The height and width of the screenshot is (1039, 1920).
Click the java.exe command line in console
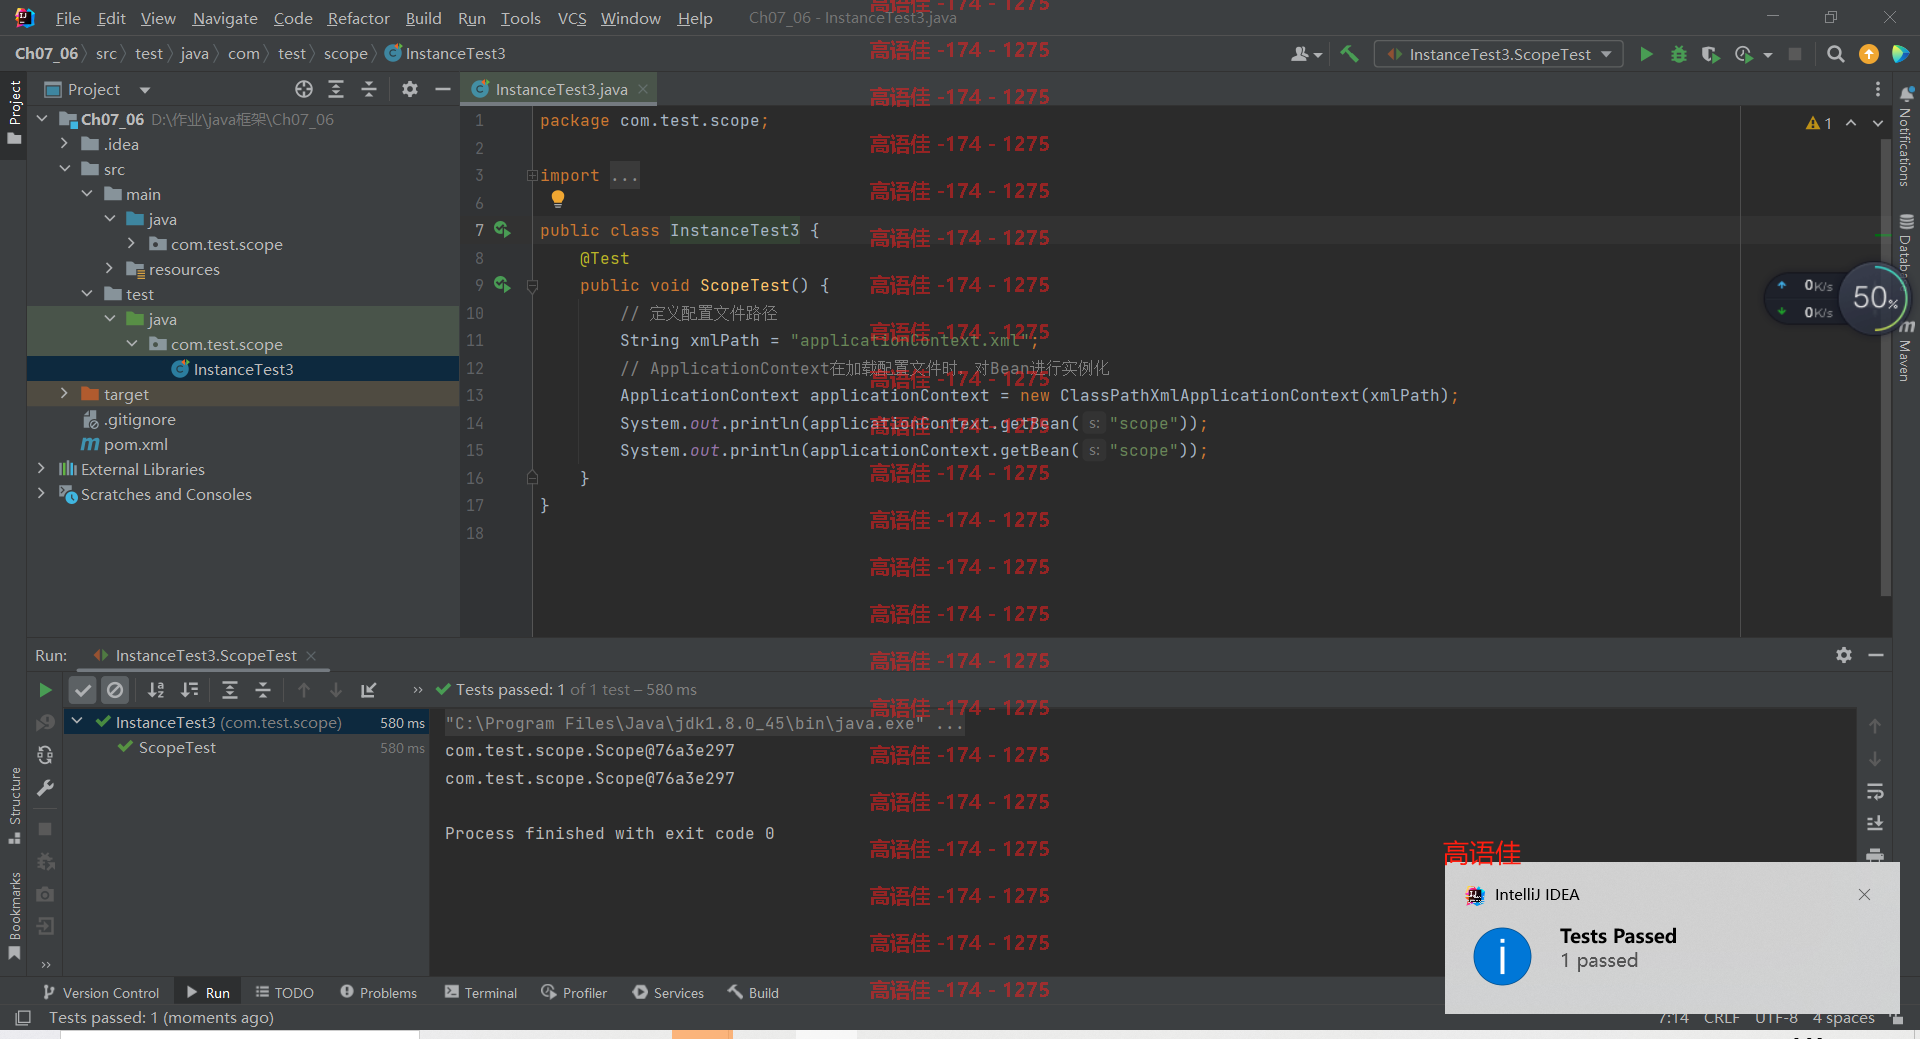coord(703,723)
